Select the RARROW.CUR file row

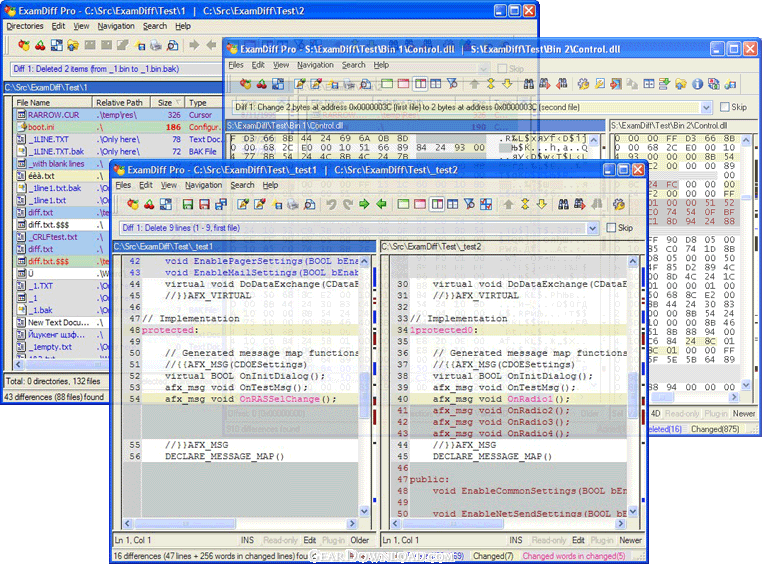[x=118, y=115]
